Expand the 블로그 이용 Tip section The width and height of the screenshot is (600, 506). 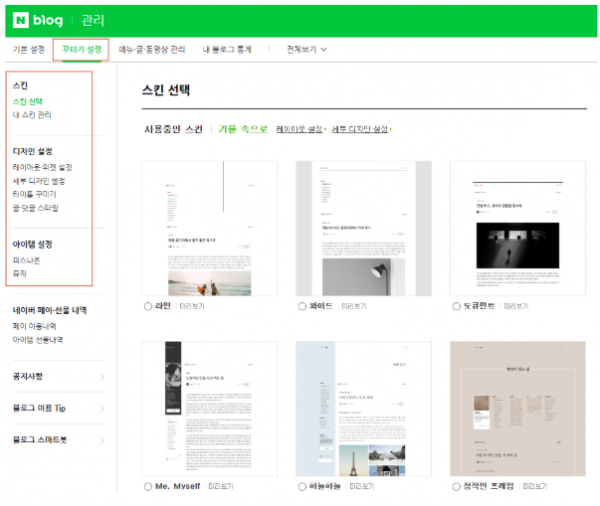(59, 408)
